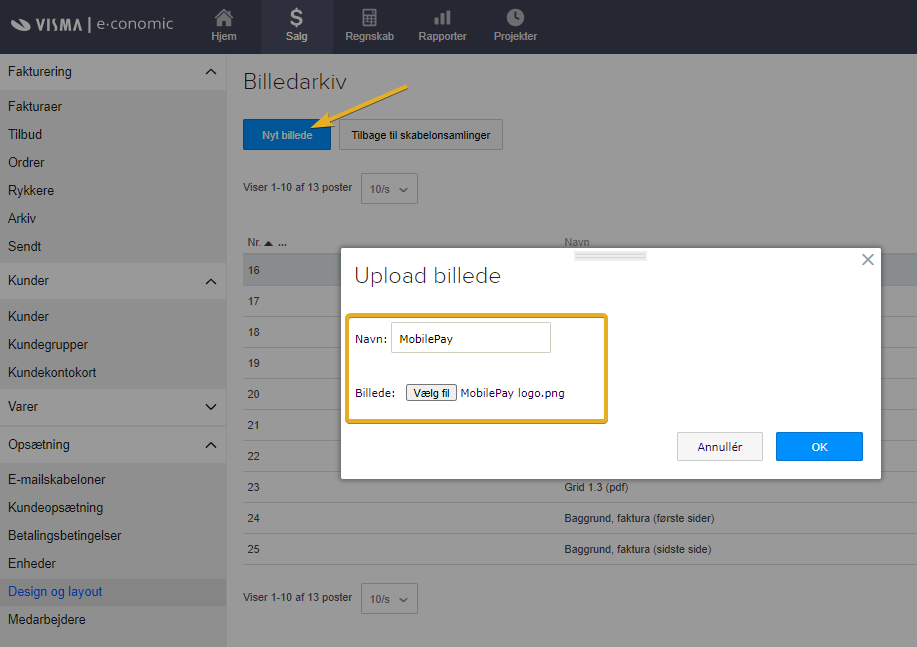Open the Hjem home icon
Viewport: 917px width, 647px height.
coord(224,18)
